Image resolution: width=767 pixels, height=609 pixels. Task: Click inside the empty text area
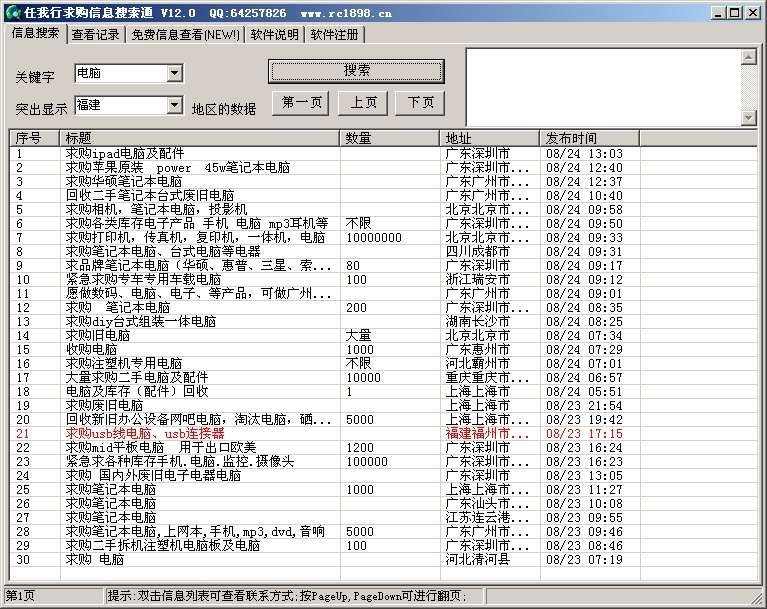click(604, 87)
